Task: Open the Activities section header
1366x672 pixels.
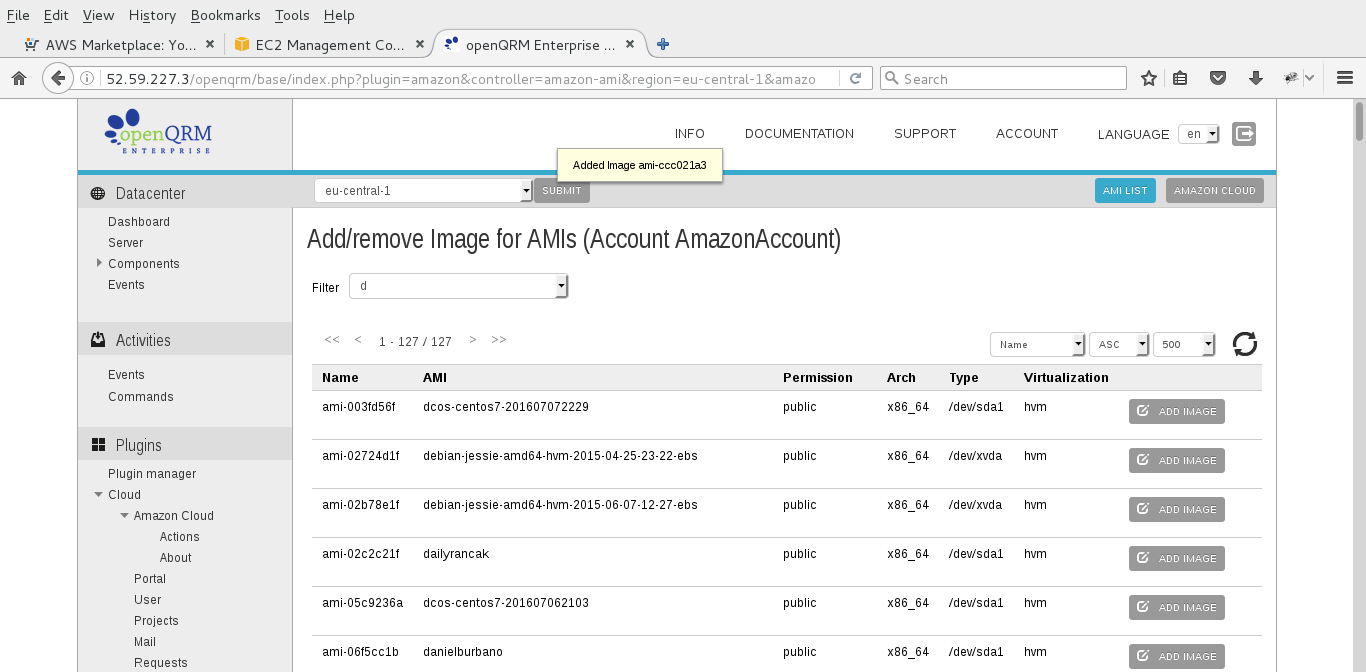Action: tap(185, 340)
